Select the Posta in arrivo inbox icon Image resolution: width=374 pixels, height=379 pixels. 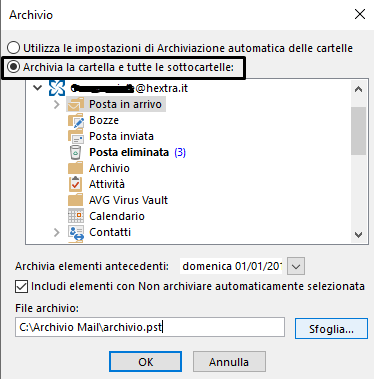point(76,104)
